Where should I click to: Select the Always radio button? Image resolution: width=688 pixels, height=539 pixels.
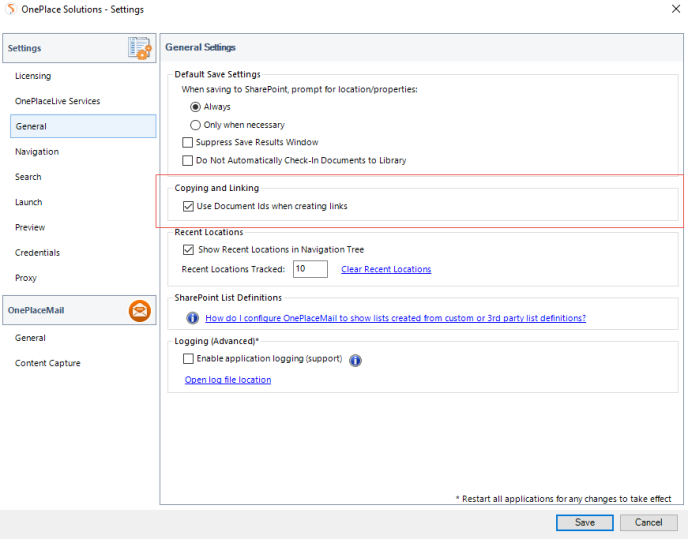[x=196, y=107]
